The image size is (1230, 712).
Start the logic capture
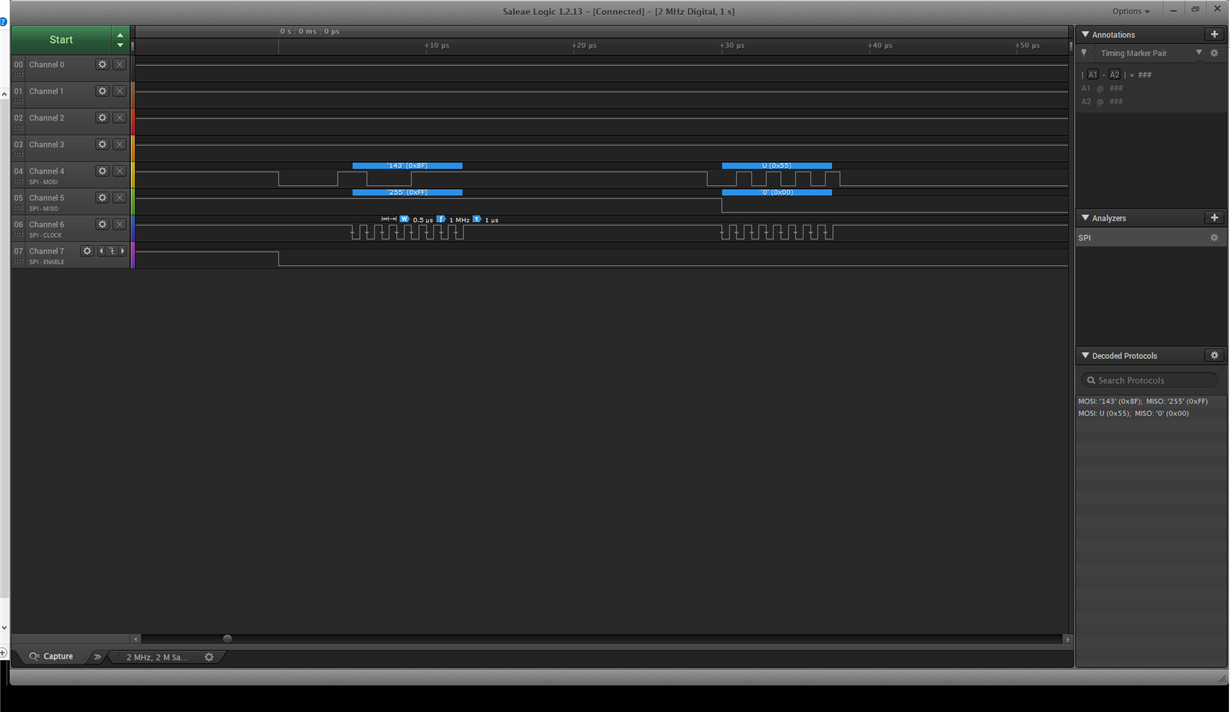(61, 40)
